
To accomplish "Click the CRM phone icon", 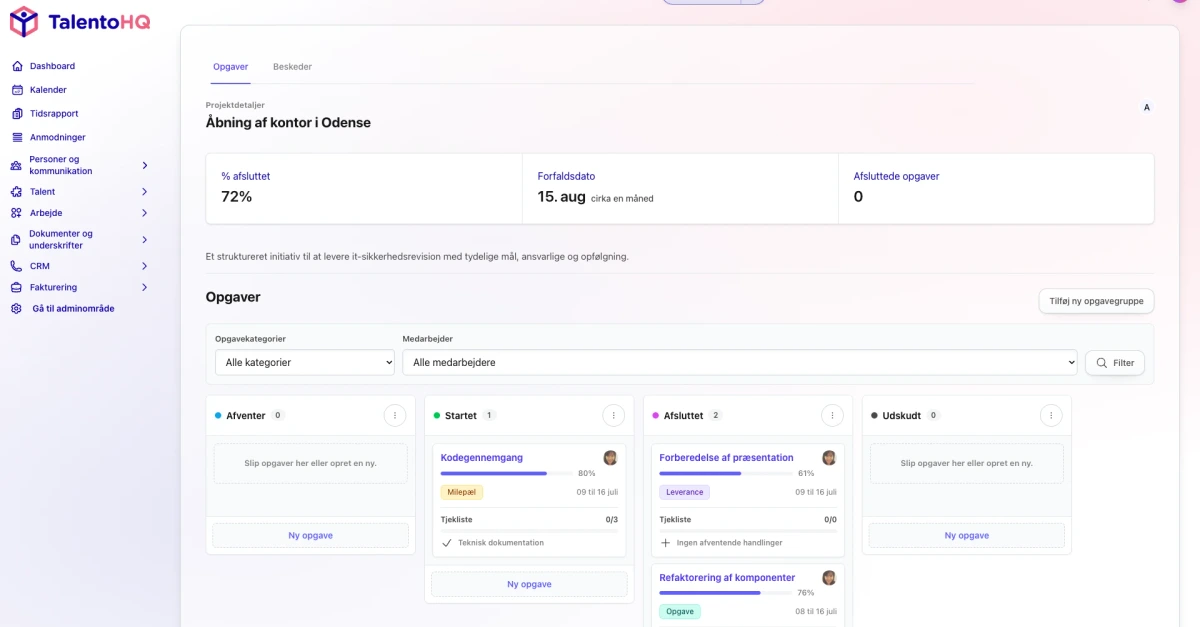I will click(16, 266).
